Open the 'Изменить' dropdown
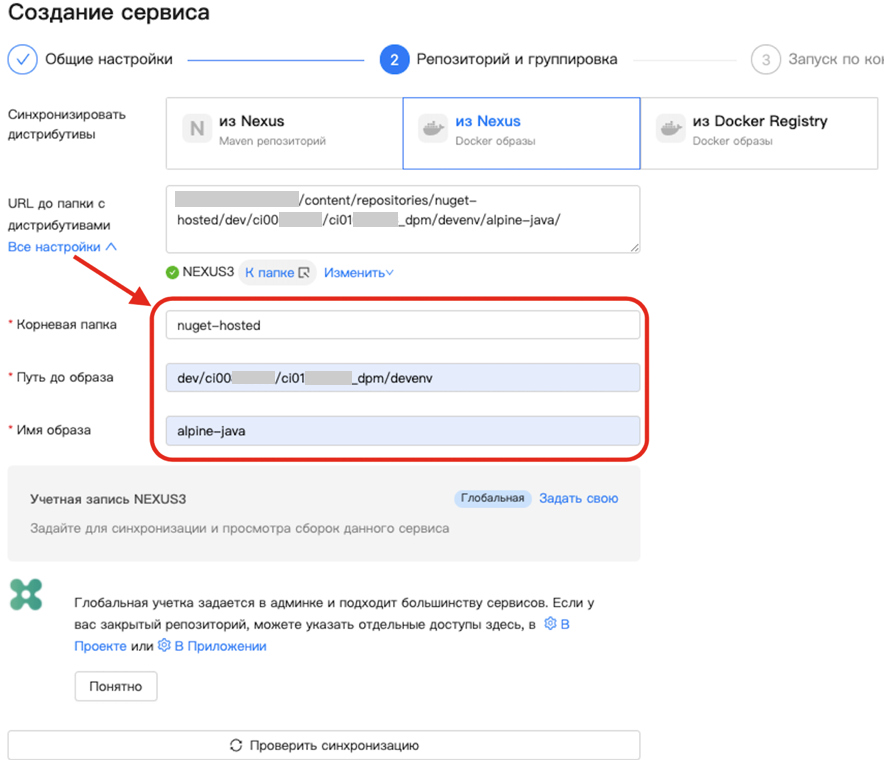 tap(358, 272)
